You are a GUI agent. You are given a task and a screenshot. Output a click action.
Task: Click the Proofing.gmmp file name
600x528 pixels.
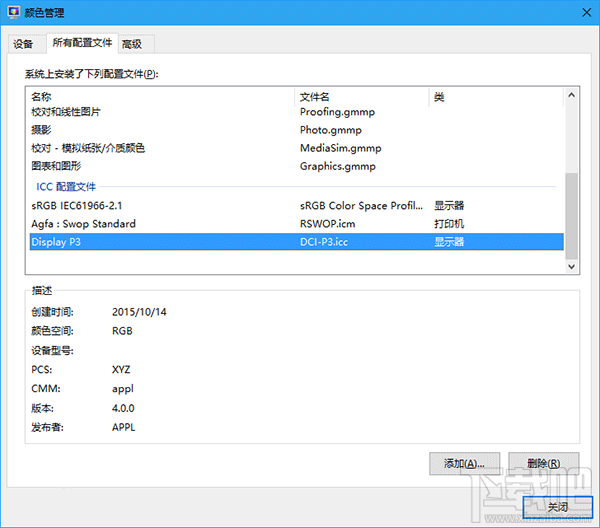tap(337, 112)
